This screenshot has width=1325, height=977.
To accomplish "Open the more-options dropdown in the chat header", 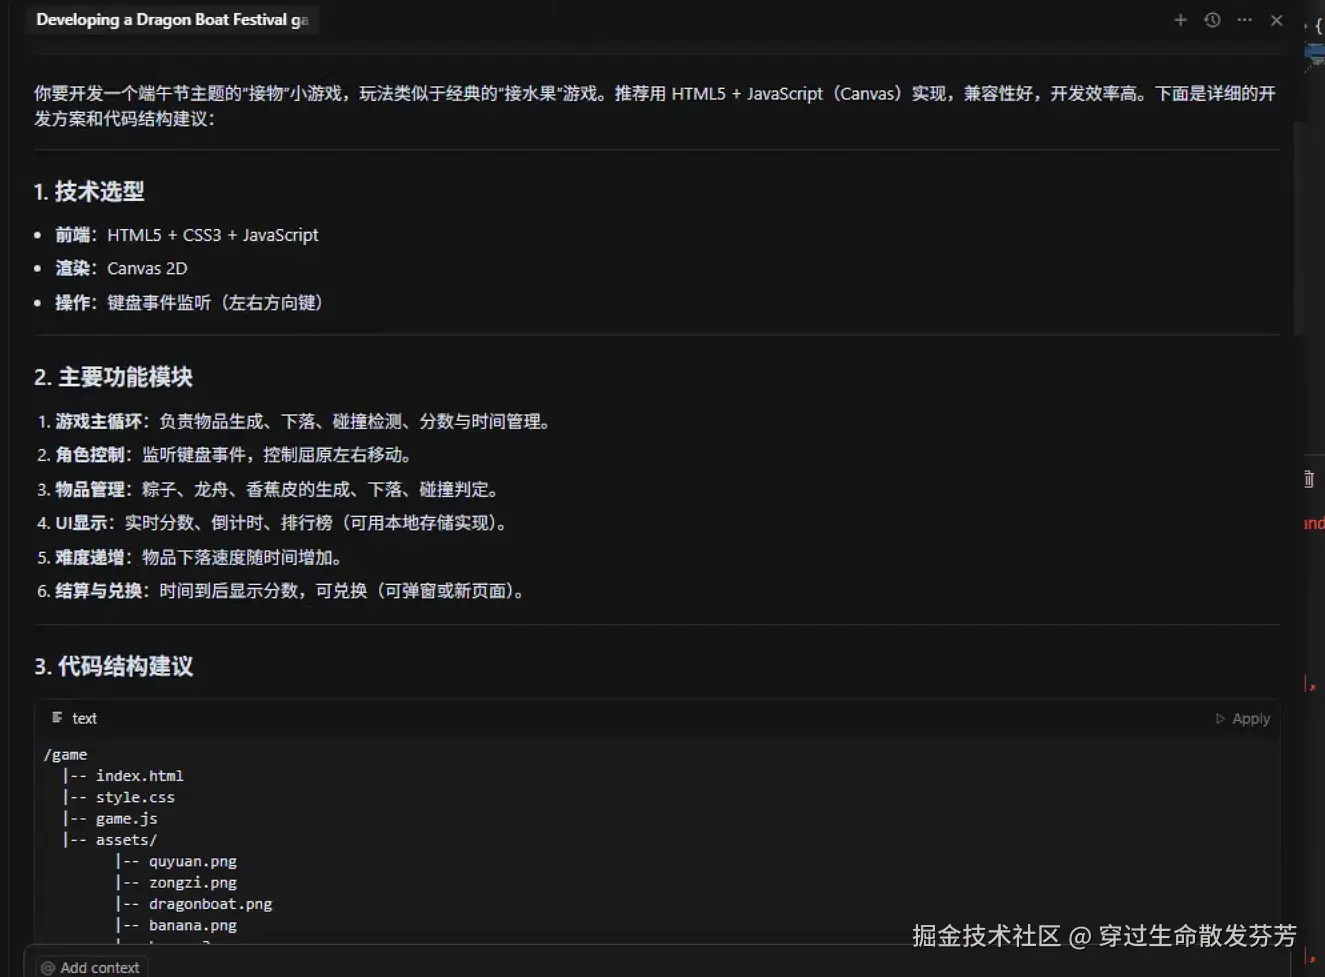I will 1244,19.
